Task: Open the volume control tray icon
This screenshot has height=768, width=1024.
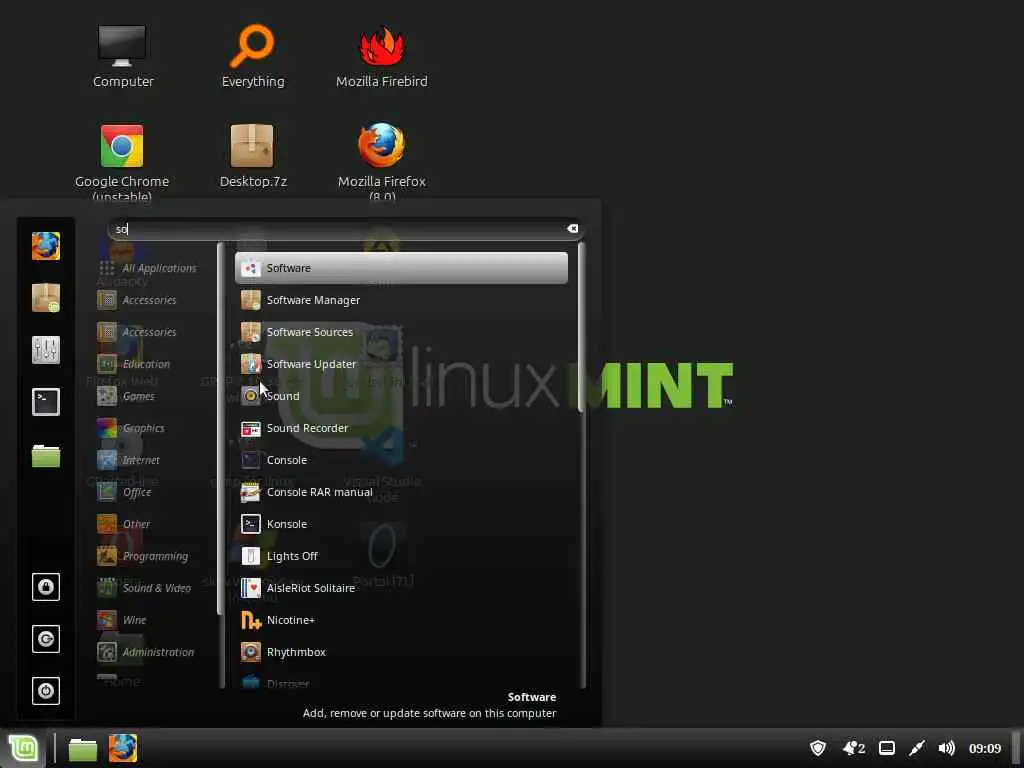Action: point(946,748)
